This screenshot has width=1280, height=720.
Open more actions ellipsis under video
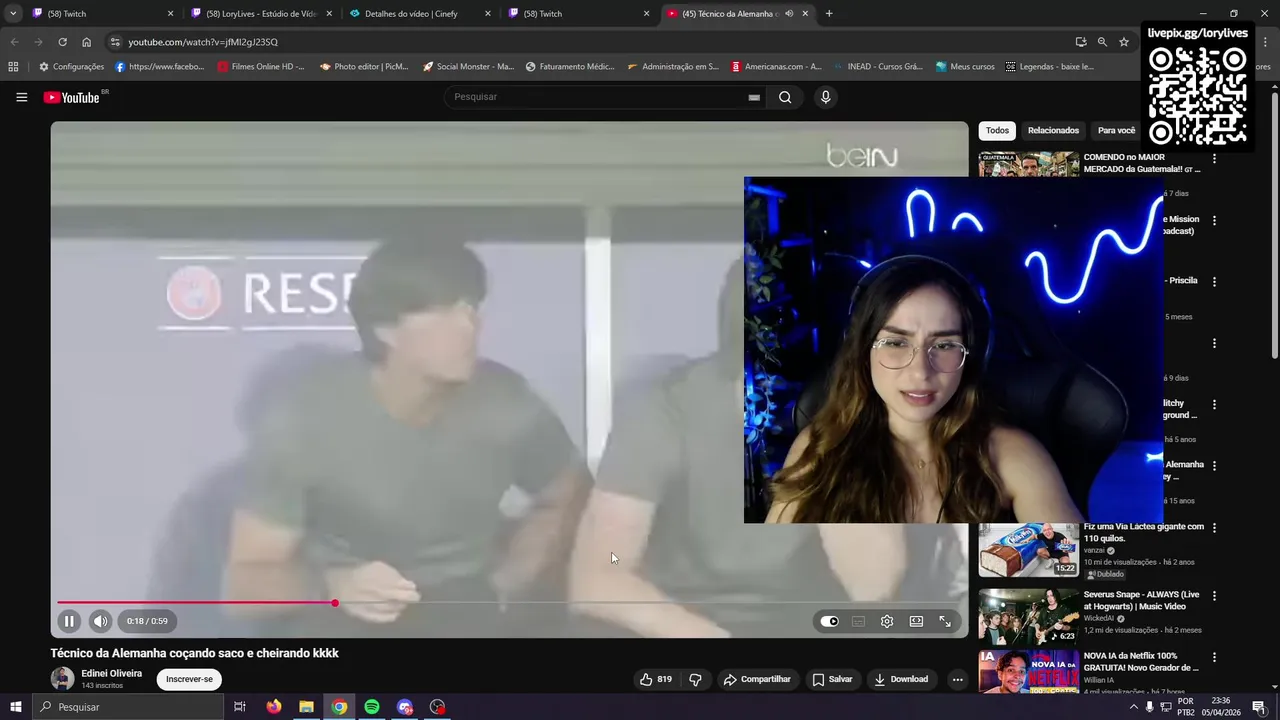pos(957,679)
